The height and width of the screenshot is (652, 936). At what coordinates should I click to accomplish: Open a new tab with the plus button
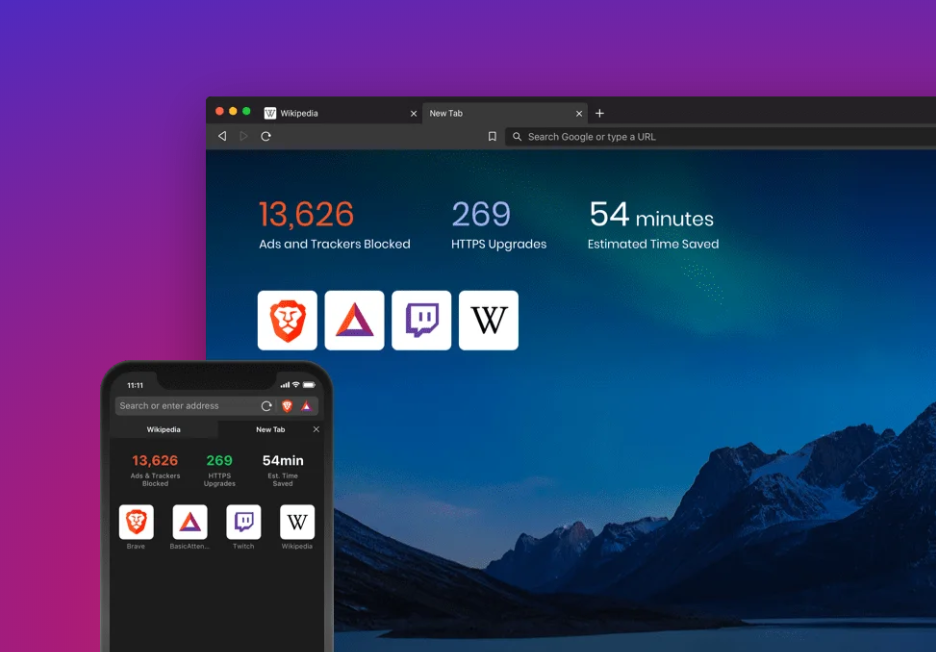pyautogui.click(x=599, y=113)
